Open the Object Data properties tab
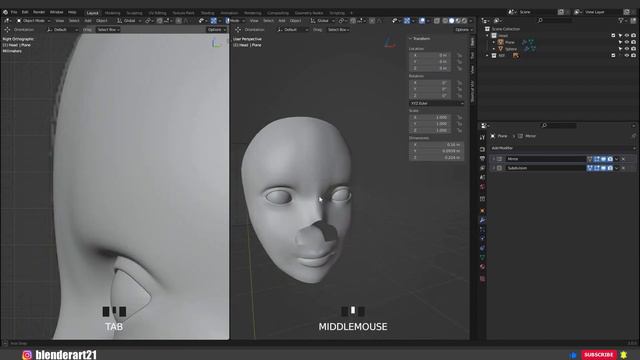 482,258
